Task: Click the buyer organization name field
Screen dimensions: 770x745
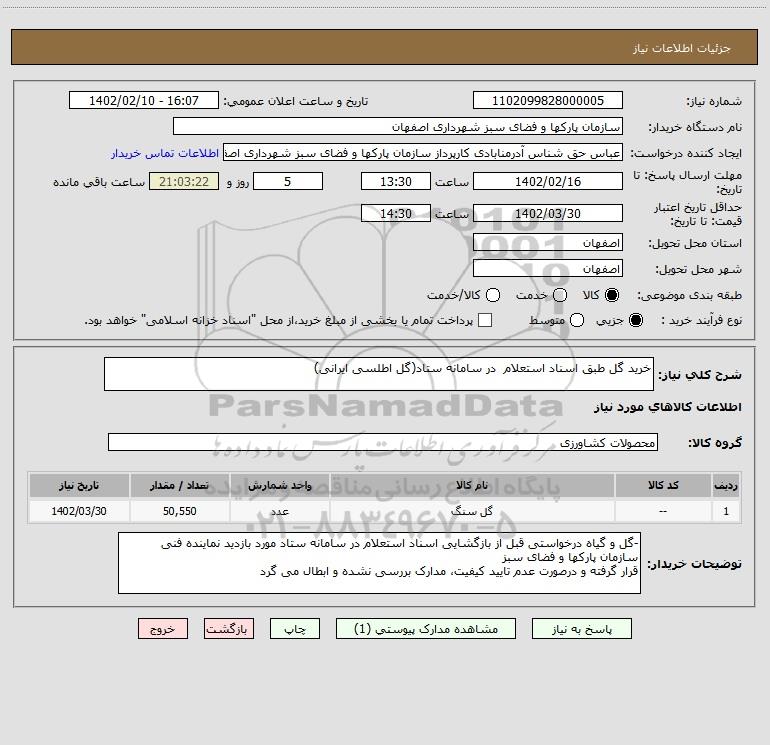Action: (398, 126)
